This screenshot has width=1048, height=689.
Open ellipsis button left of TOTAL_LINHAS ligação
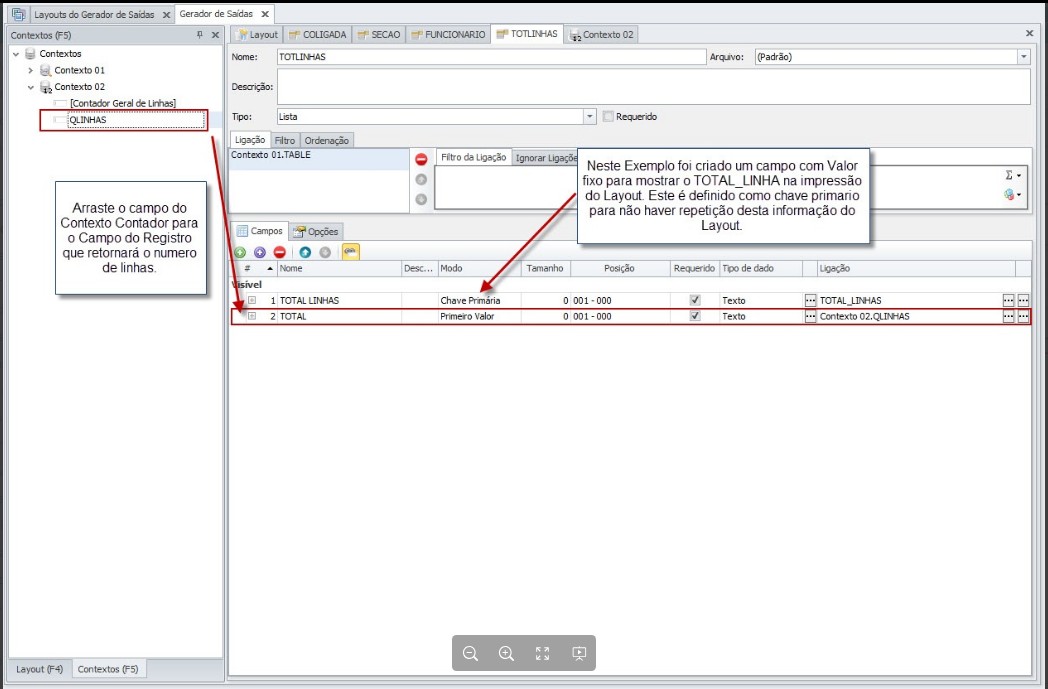pyautogui.click(x=810, y=300)
